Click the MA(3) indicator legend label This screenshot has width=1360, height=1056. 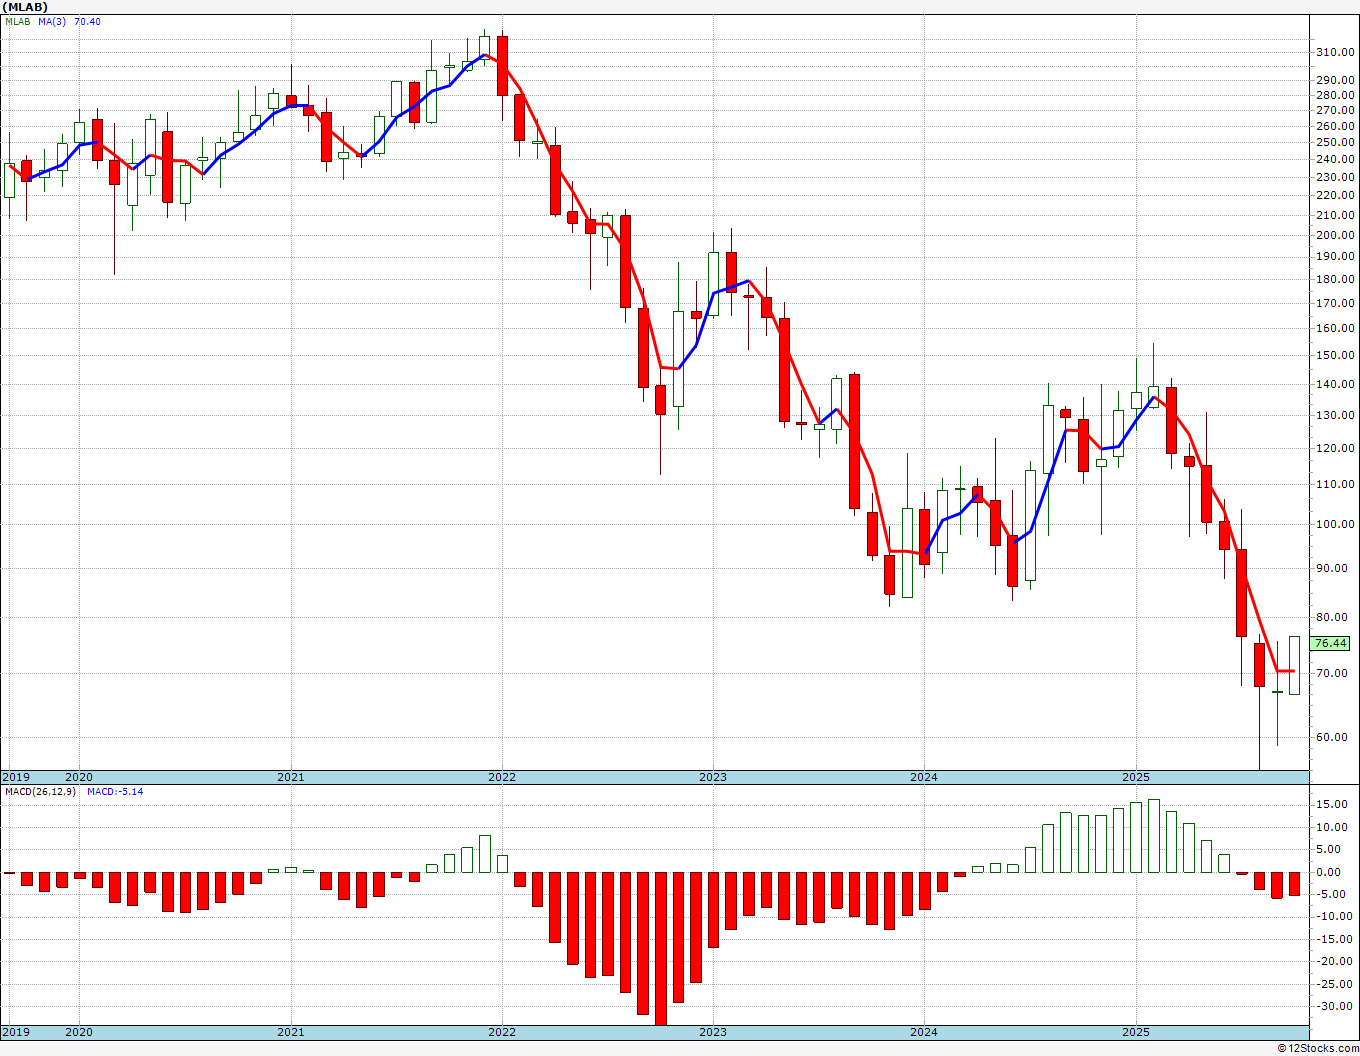tap(52, 22)
